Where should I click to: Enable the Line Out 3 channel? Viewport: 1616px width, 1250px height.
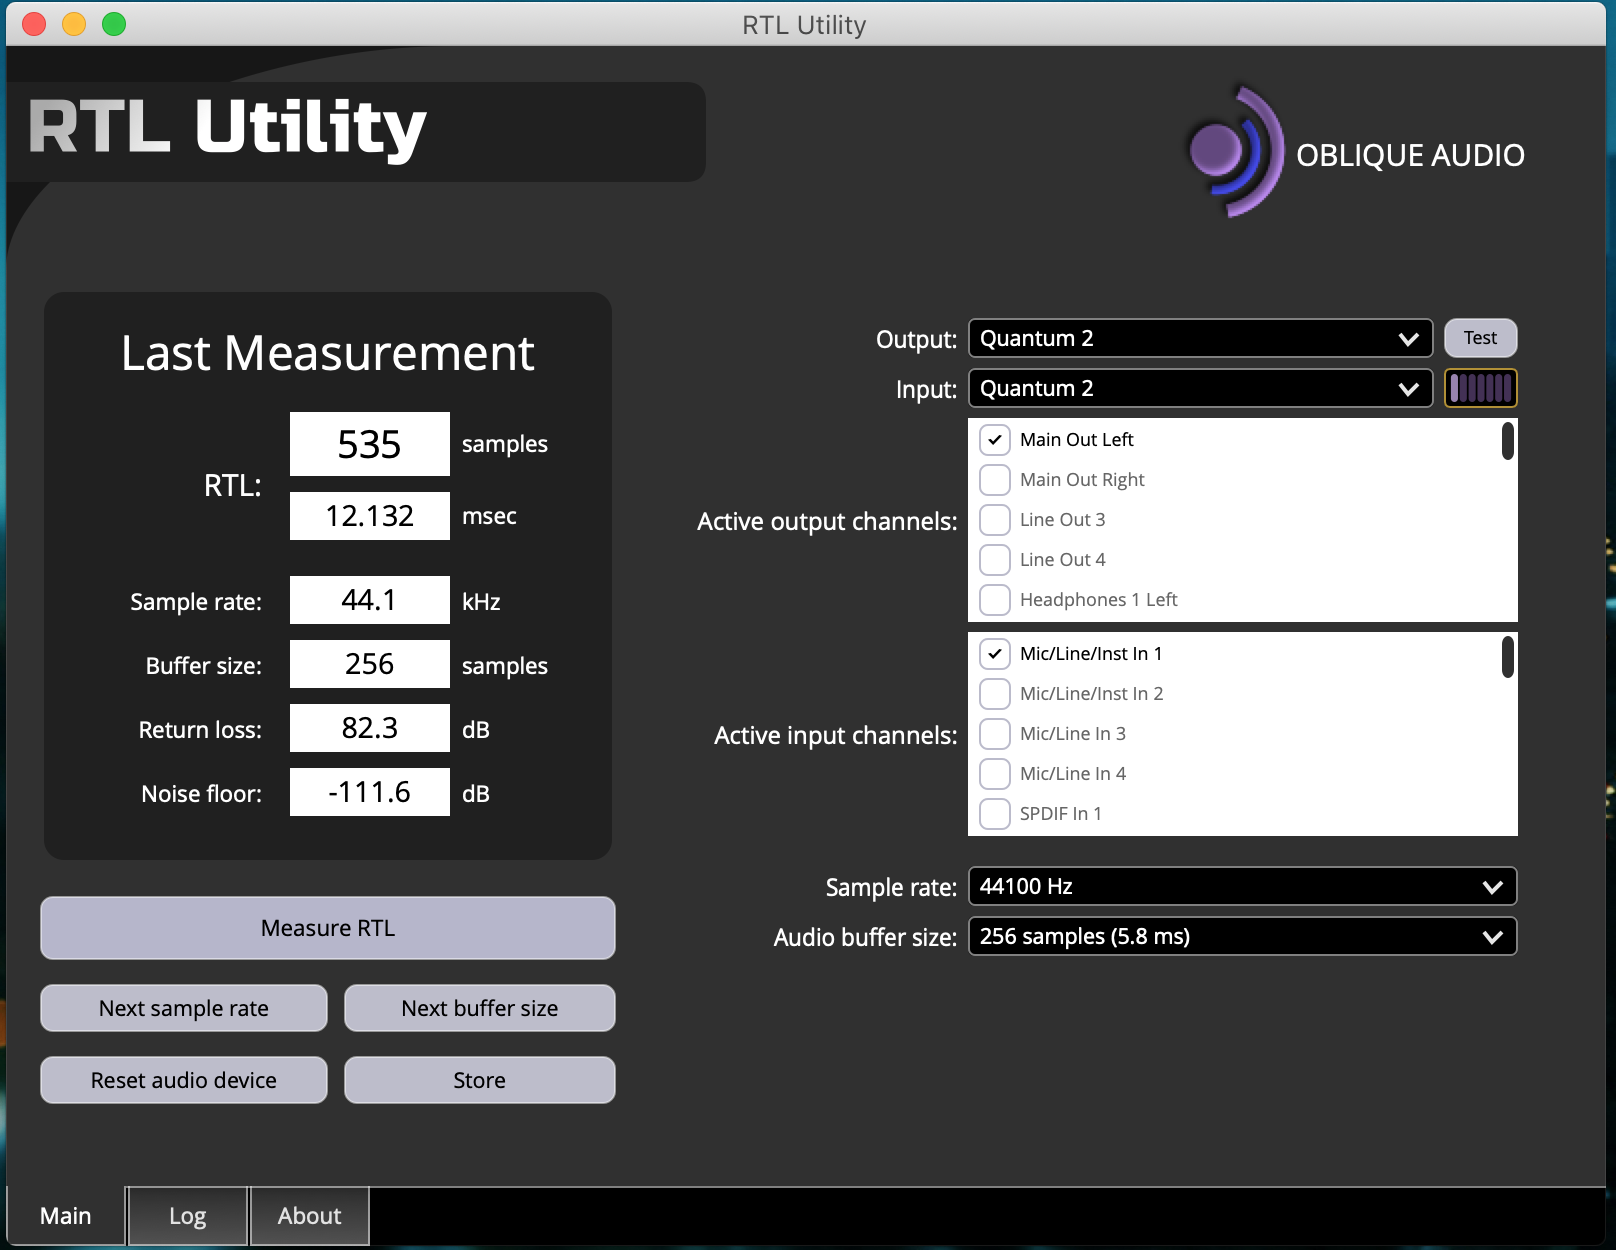(x=995, y=520)
